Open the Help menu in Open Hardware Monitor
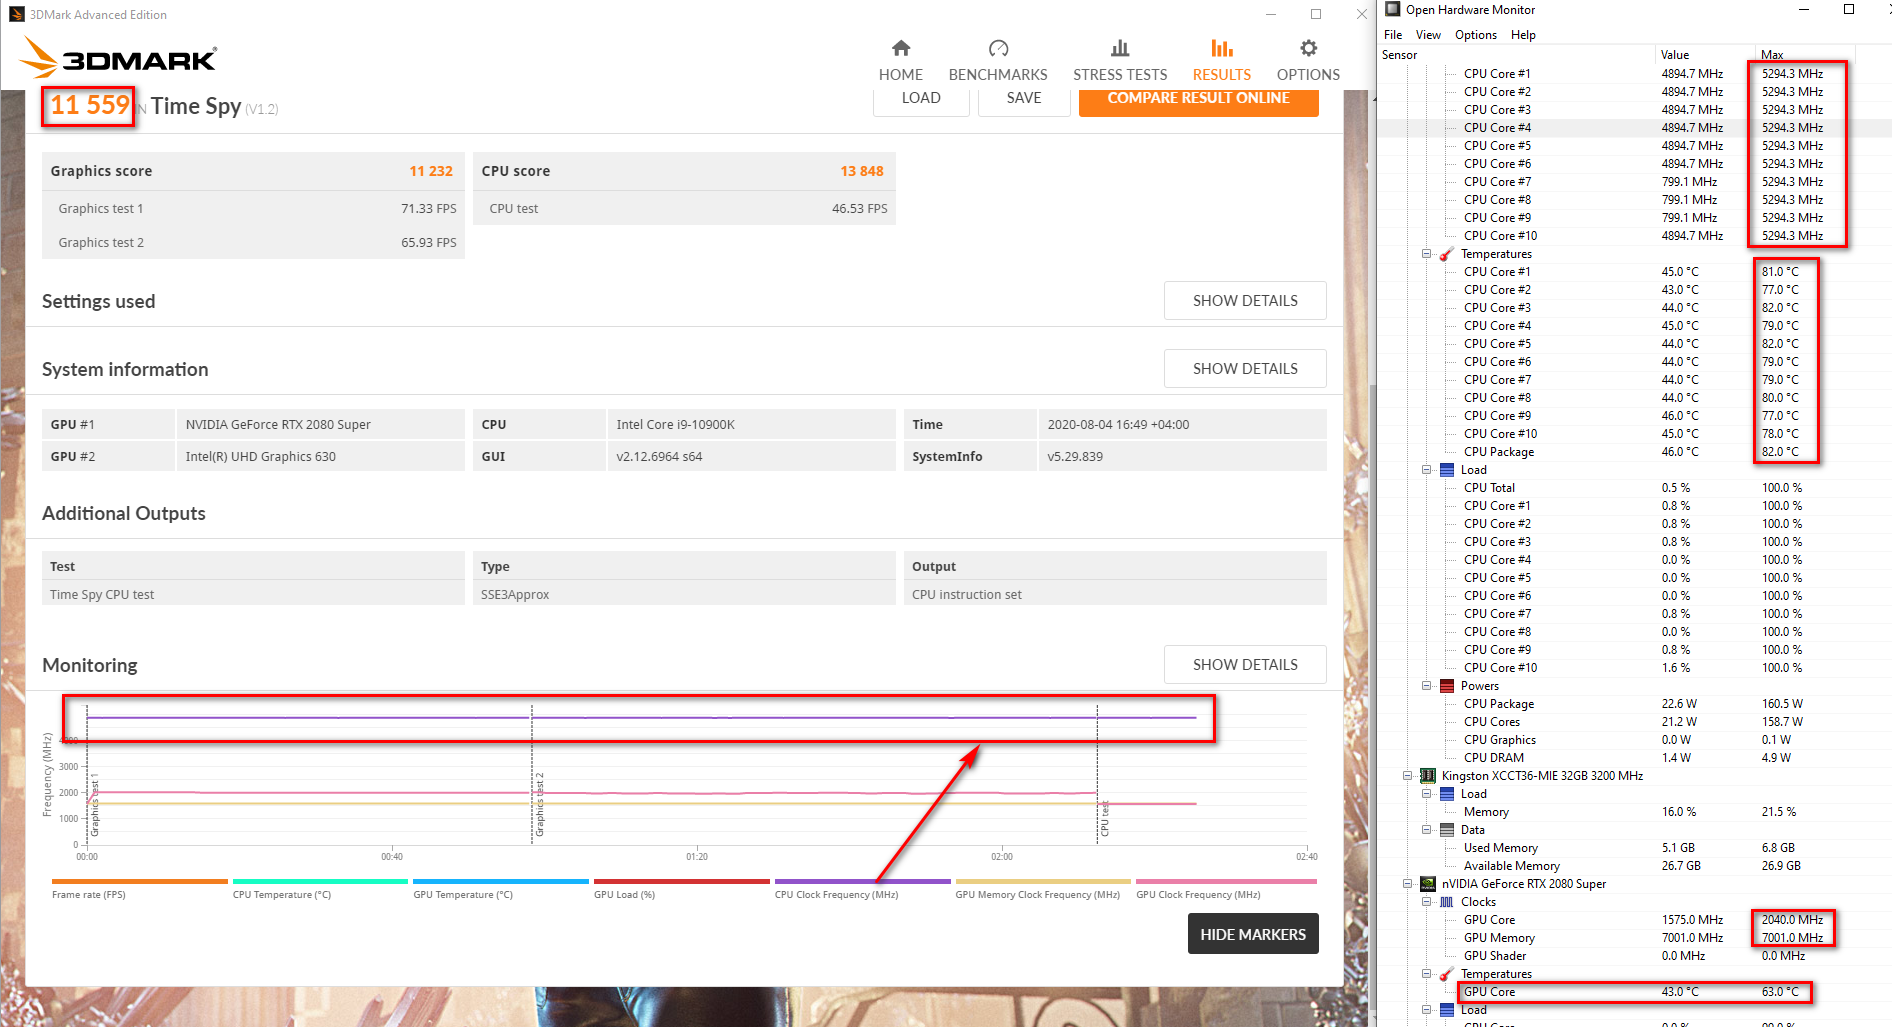Screen dimensions: 1892x1027 click(1523, 35)
